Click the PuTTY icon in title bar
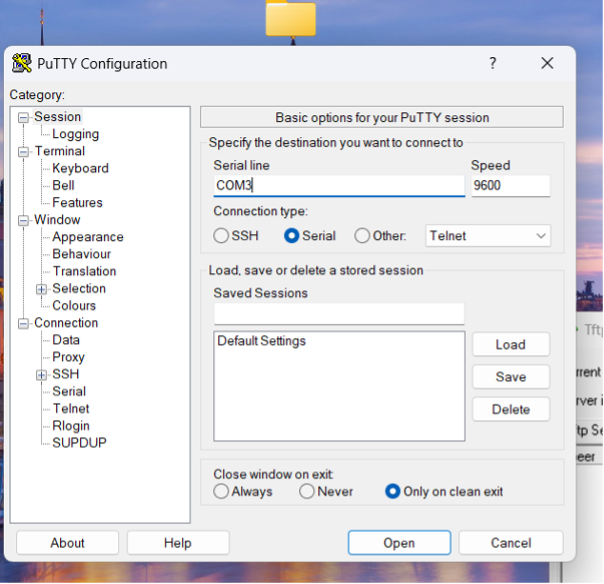 click(21, 64)
